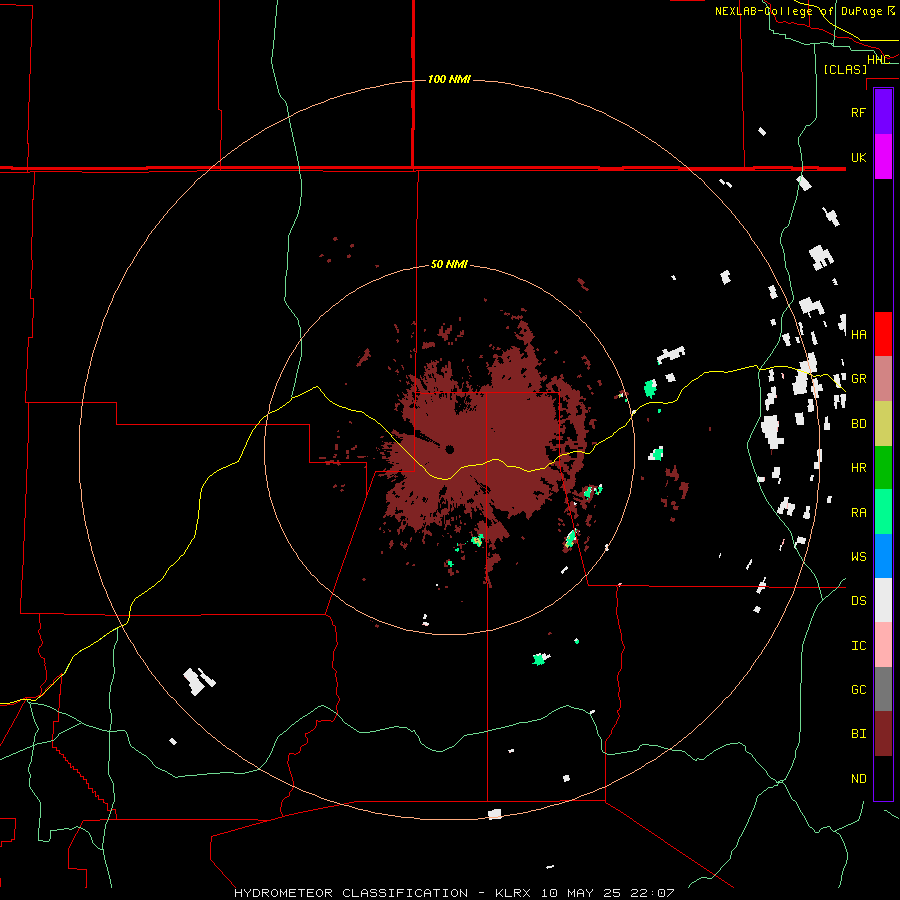
Task: Click the HHC product code text
Action: pyautogui.click(x=878, y=60)
